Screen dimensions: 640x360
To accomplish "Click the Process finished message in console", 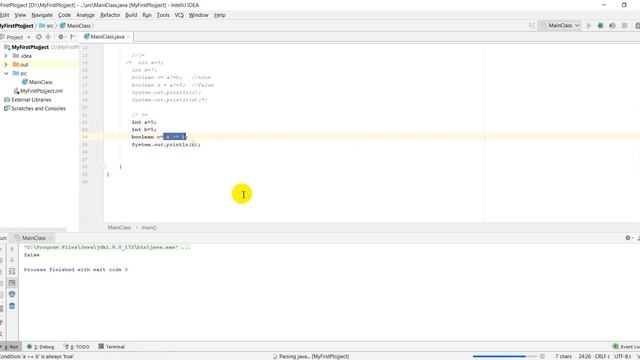I will click(76, 270).
